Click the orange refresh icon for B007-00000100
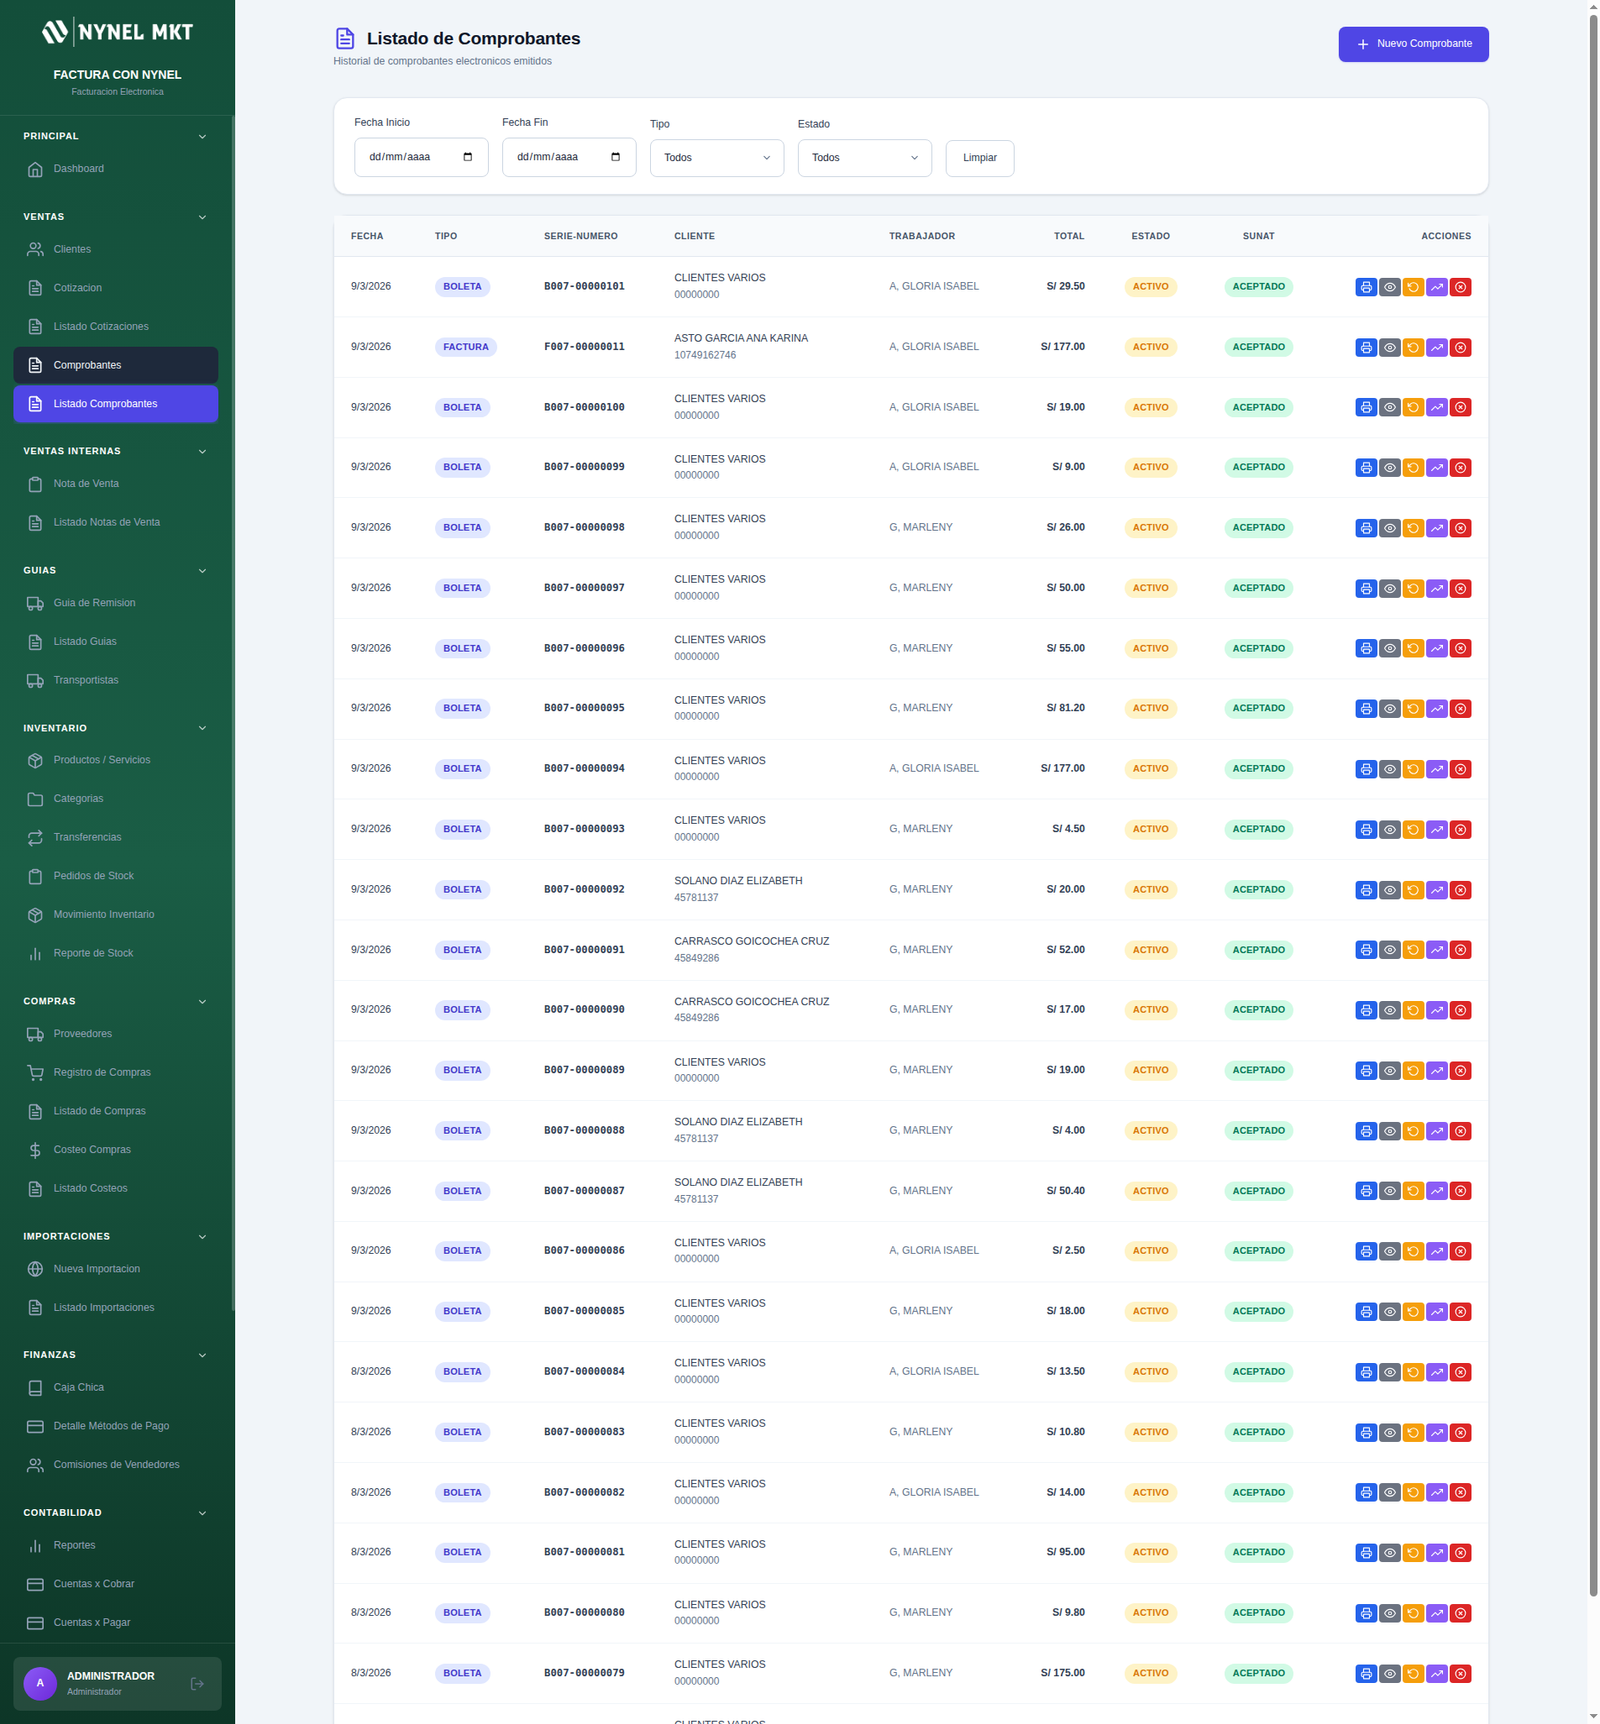1600x1724 pixels. [x=1413, y=408]
